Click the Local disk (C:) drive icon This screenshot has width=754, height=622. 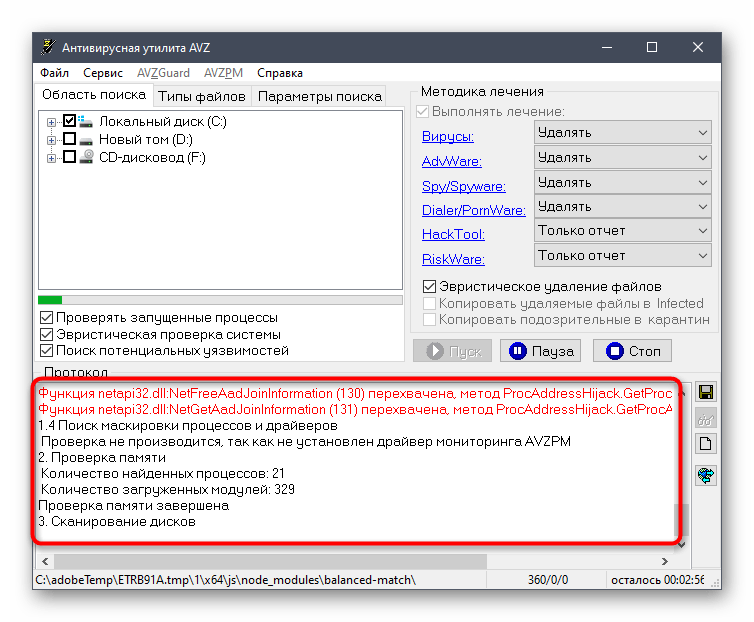[x=85, y=121]
